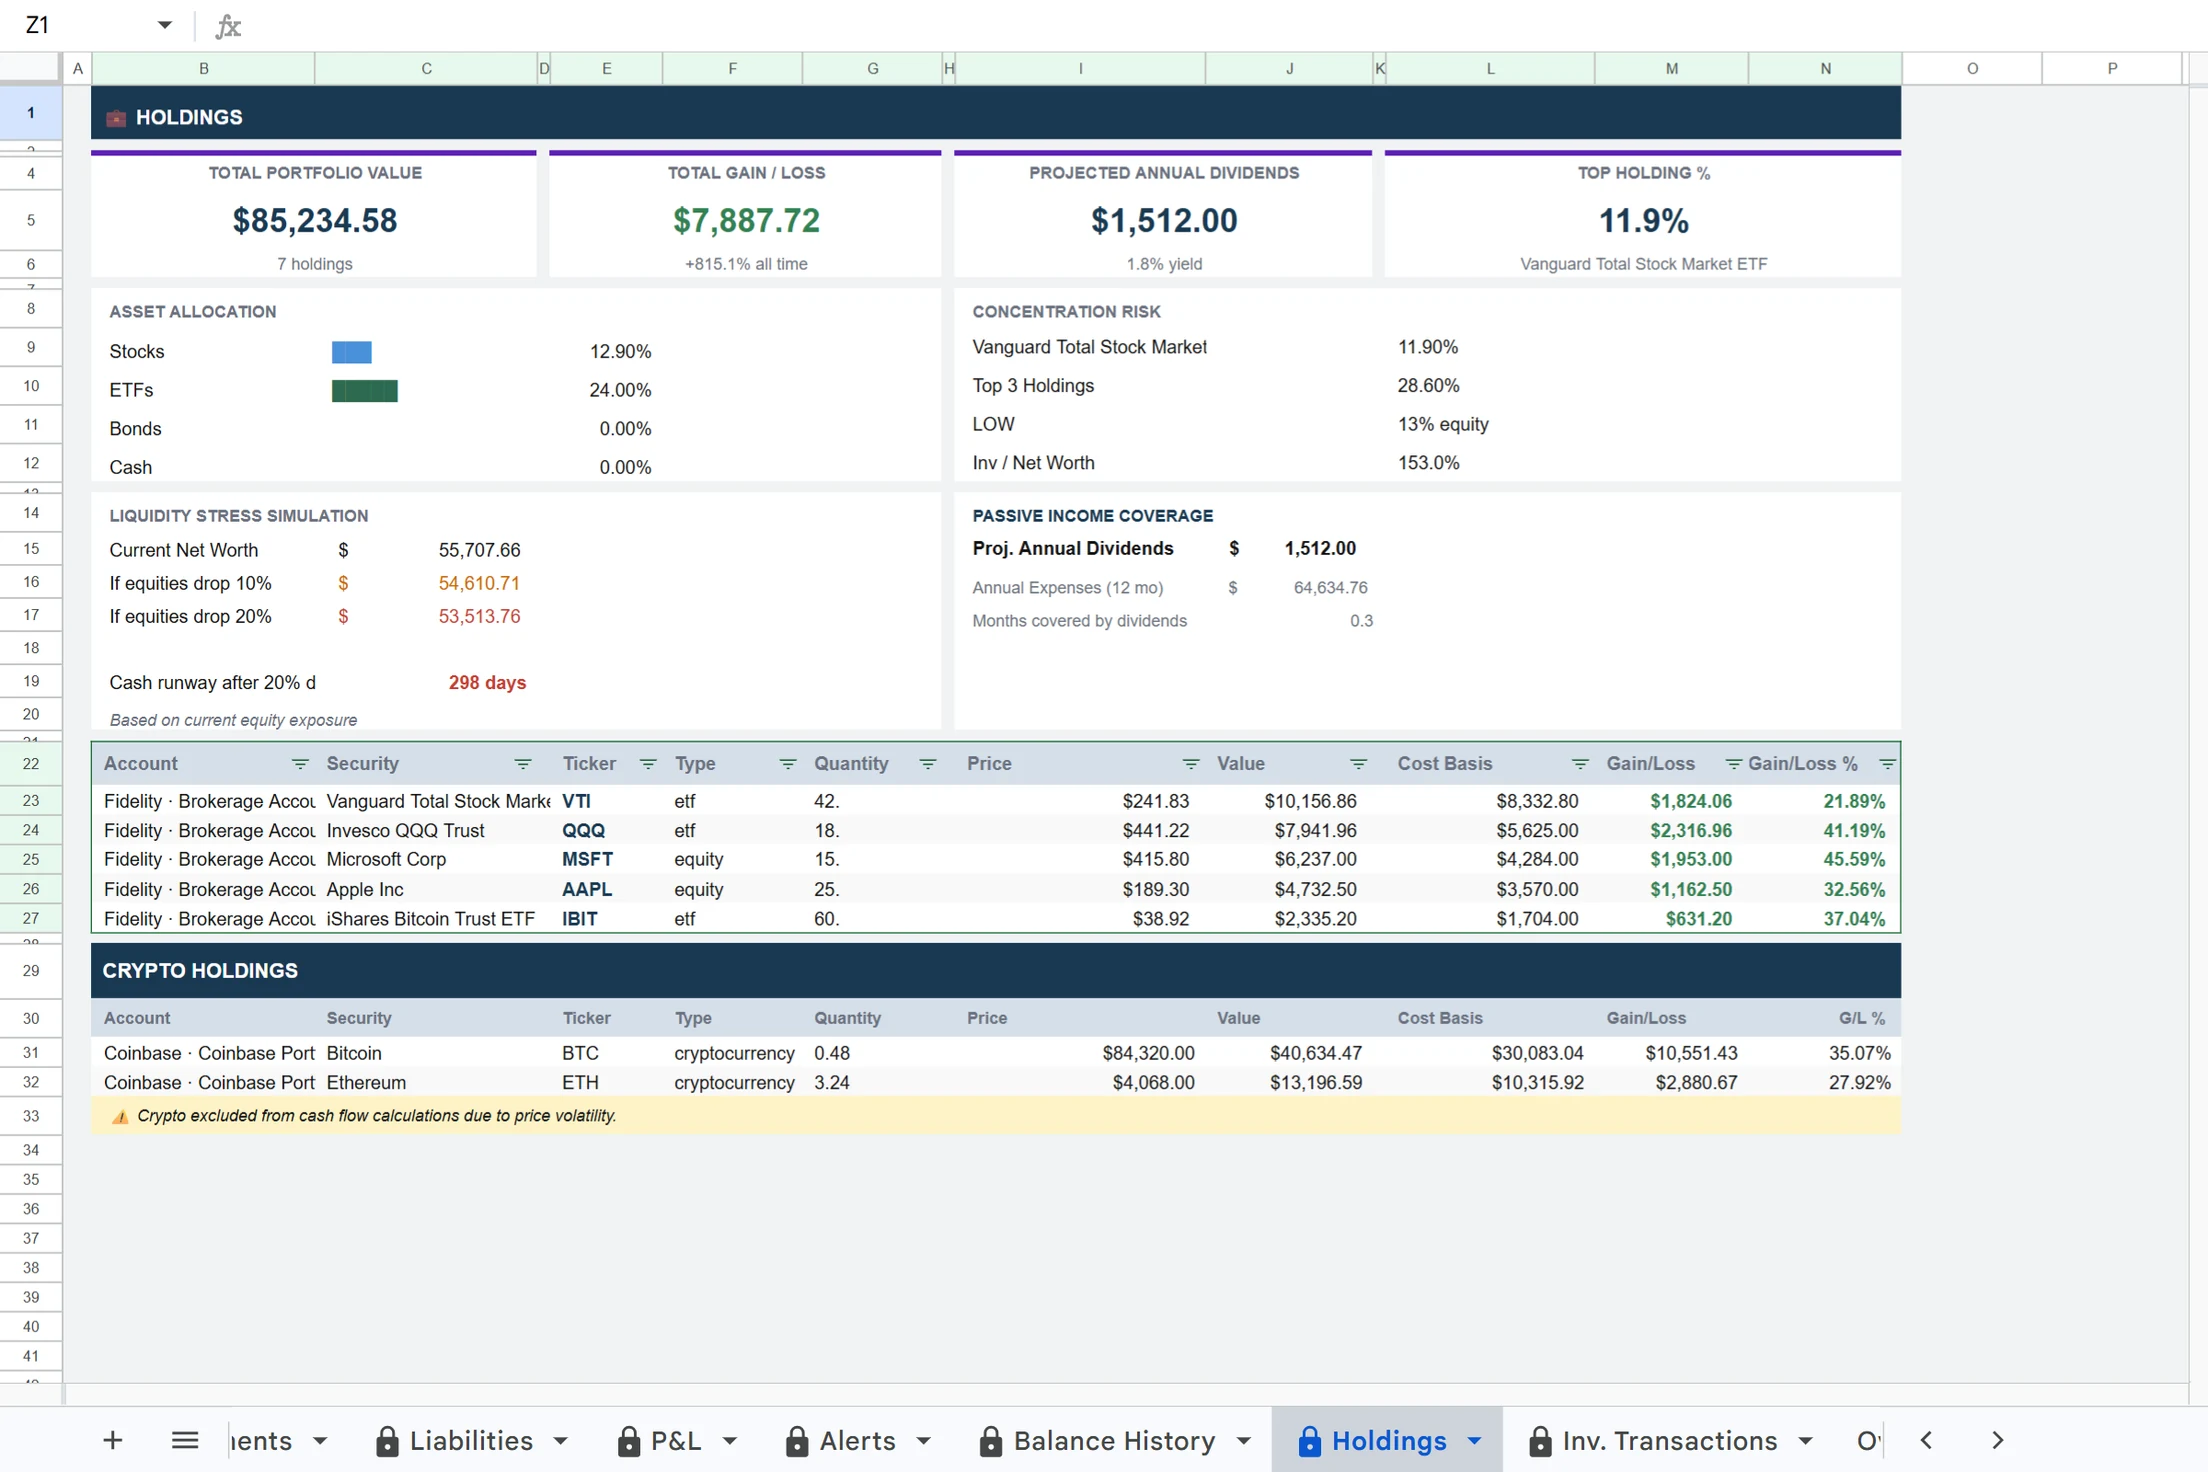Open the Holdings tab dropdown arrow
This screenshot has height=1472, width=2208.
(x=1475, y=1441)
